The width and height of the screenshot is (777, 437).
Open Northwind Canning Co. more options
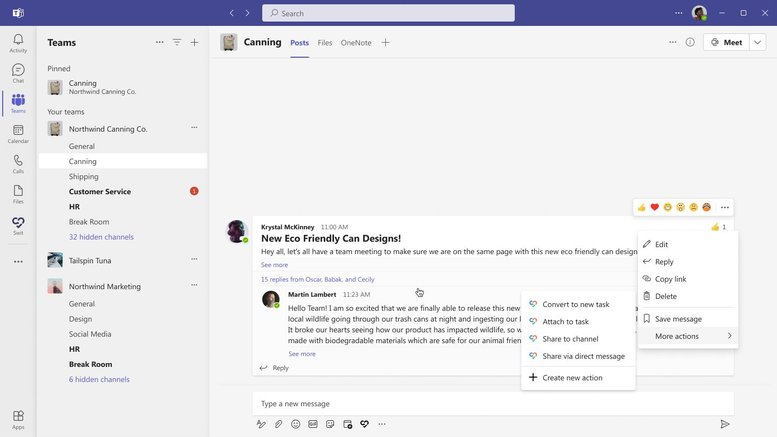pyautogui.click(x=194, y=128)
